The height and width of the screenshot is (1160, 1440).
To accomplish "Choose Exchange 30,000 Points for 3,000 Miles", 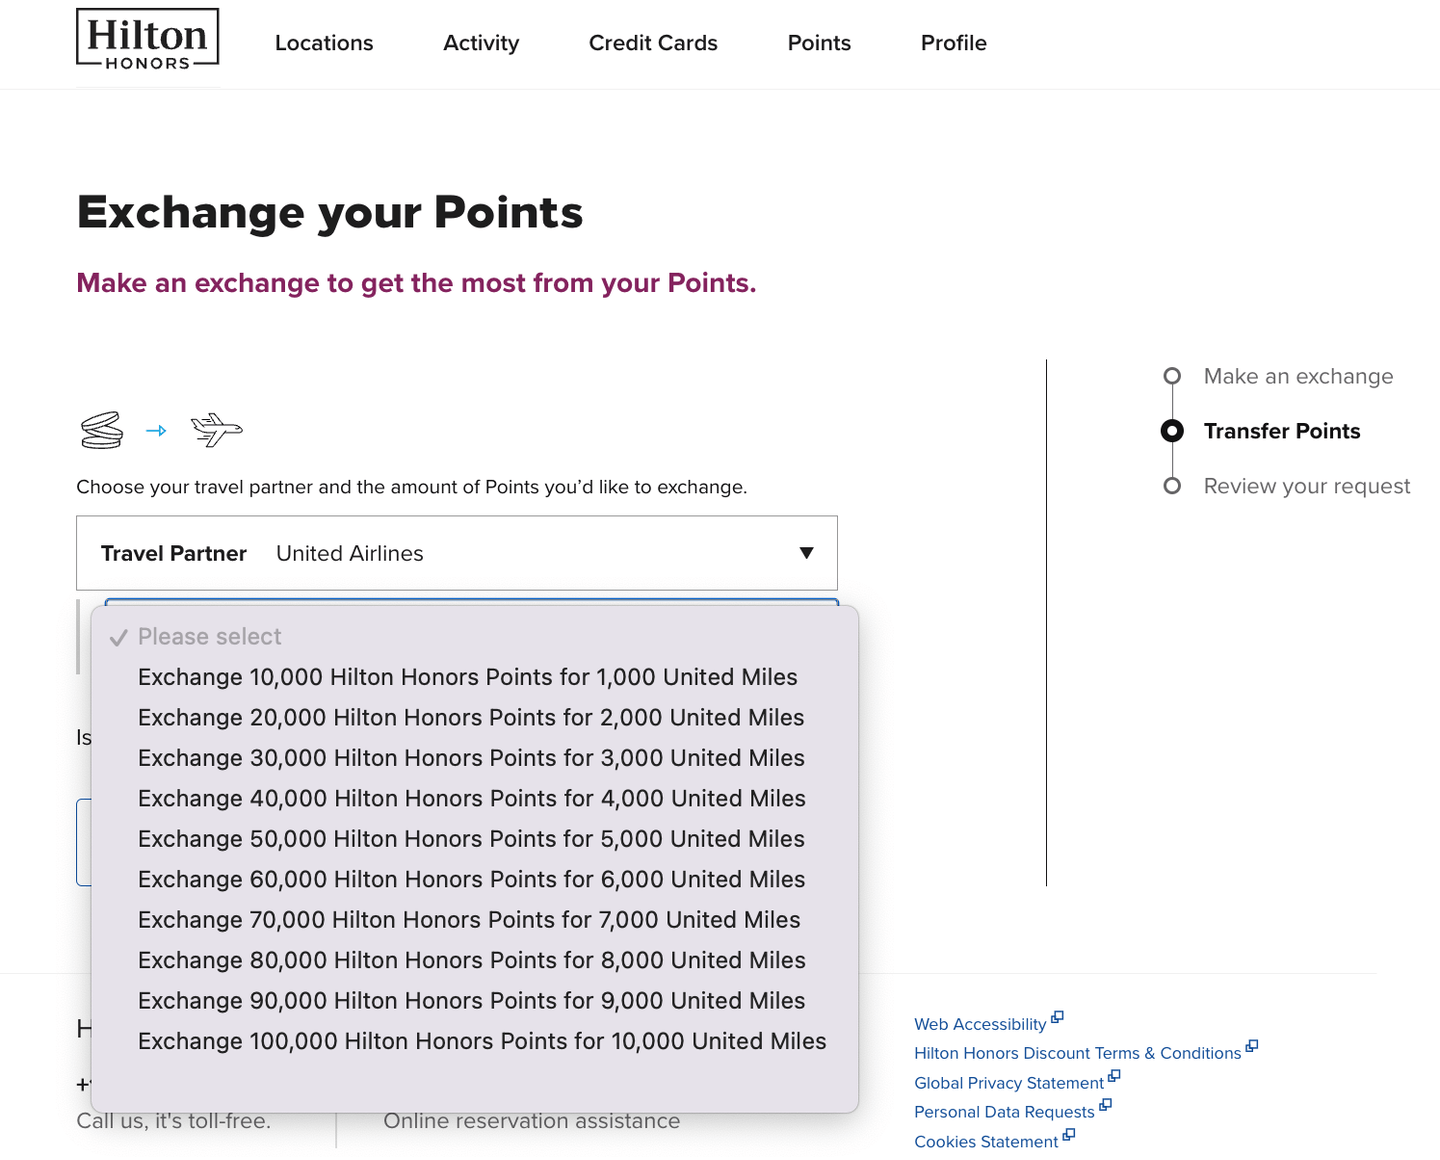I will (x=471, y=758).
